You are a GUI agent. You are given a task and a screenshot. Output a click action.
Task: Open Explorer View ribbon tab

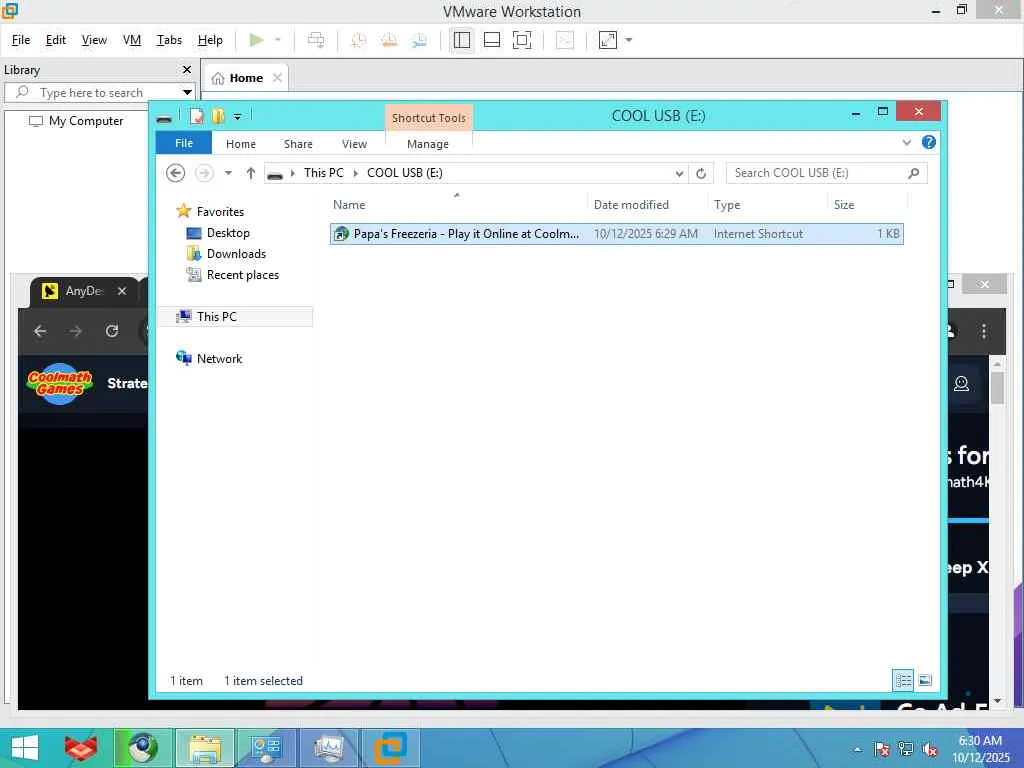(x=354, y=144)
